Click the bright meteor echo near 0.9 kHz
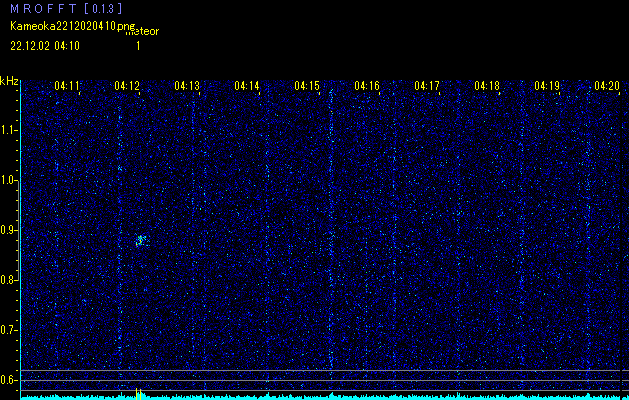Screen dimensions: 629x400 [x=141, y=240]
